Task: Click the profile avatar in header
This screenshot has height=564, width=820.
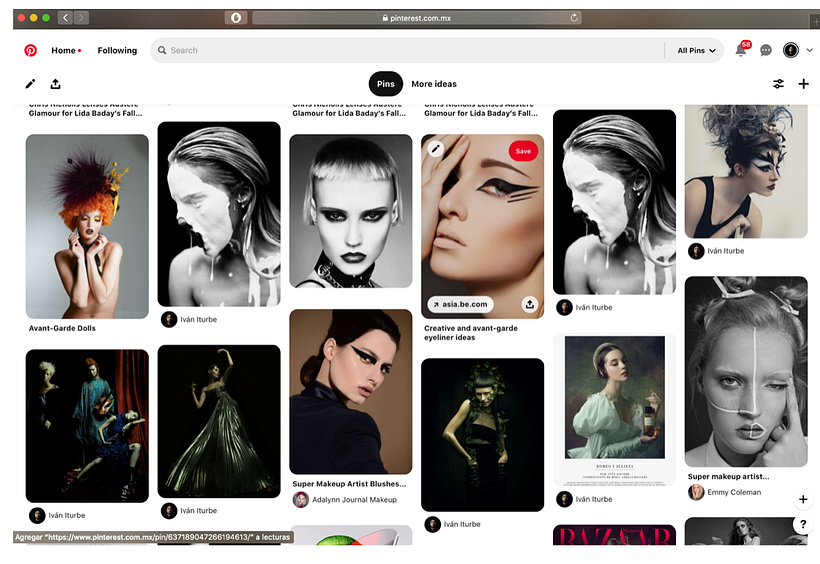Action: click(790, 50)
